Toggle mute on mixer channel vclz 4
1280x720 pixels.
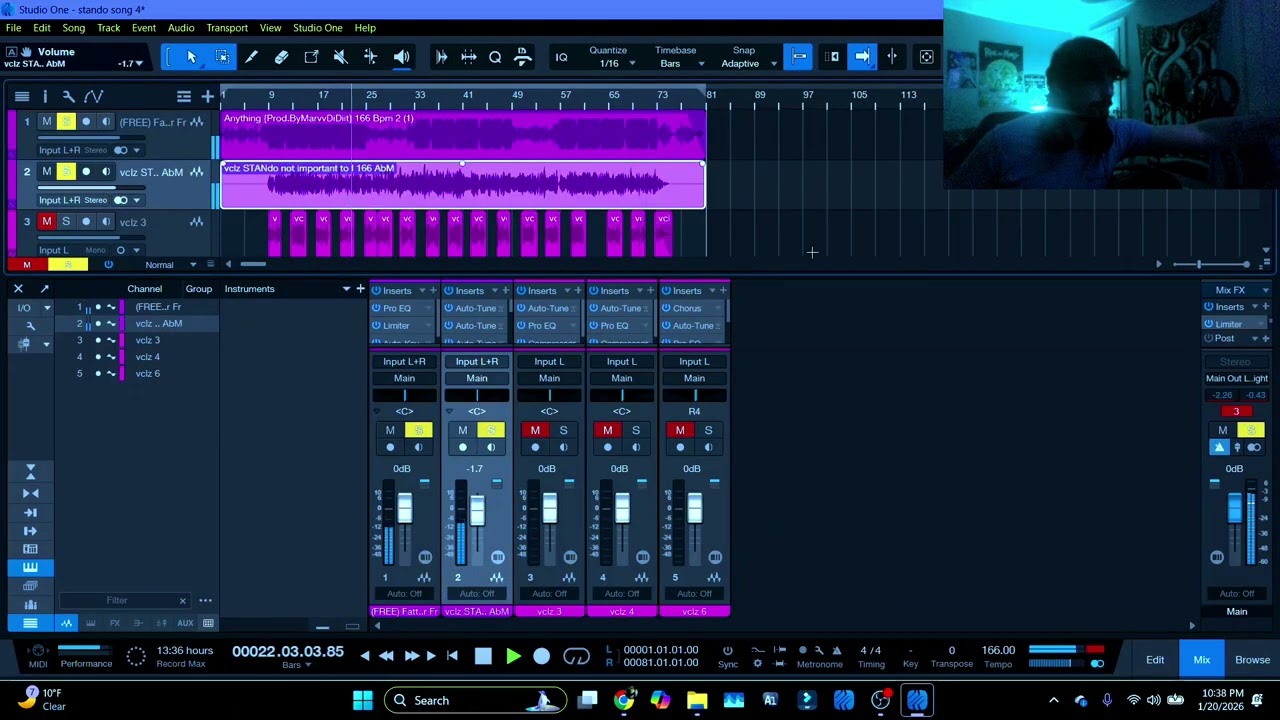coord(607,430)
